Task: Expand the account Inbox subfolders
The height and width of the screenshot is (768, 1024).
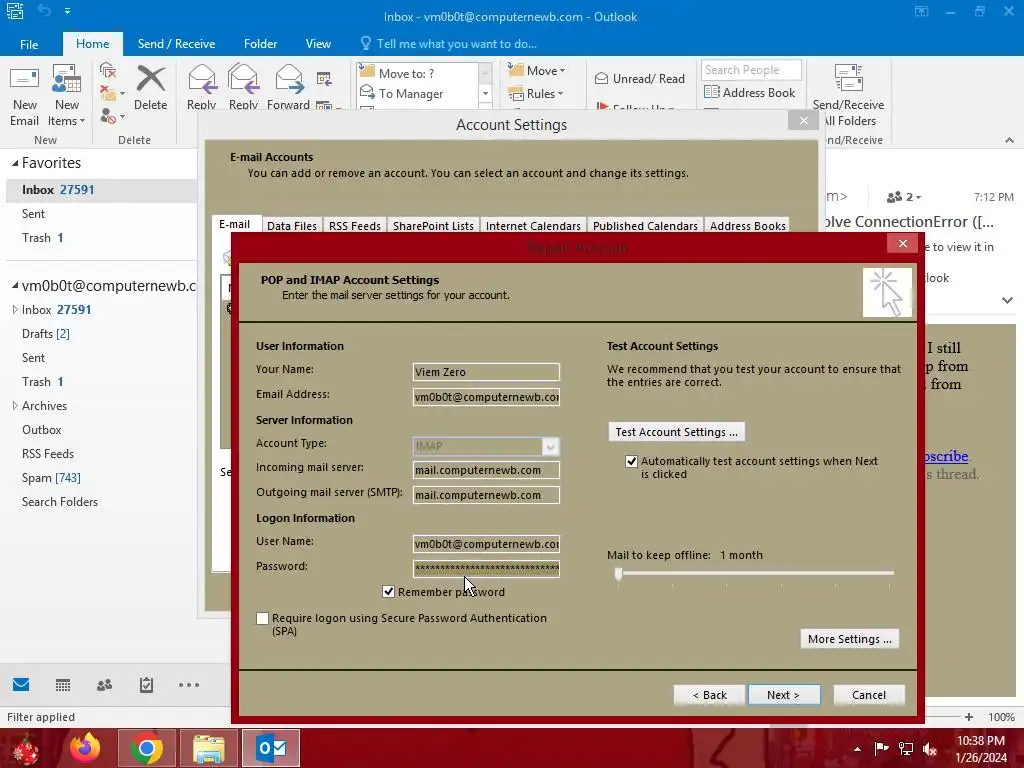Action: 14,310
